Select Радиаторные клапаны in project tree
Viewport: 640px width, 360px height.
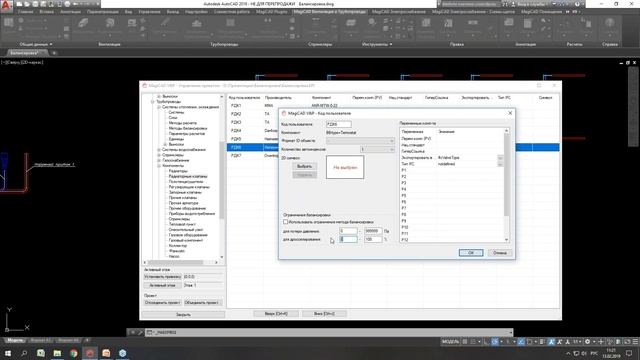tap(188, 176)
